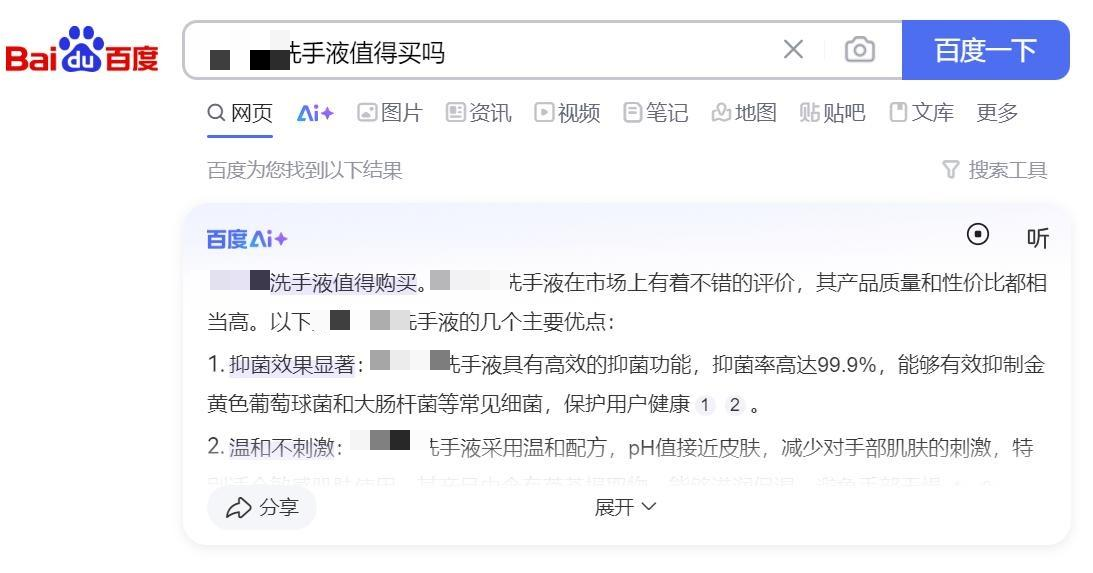The width and height of the screenshot is (1093, 573).
Task: Open citation reference 1
Action: click(706, 405)
